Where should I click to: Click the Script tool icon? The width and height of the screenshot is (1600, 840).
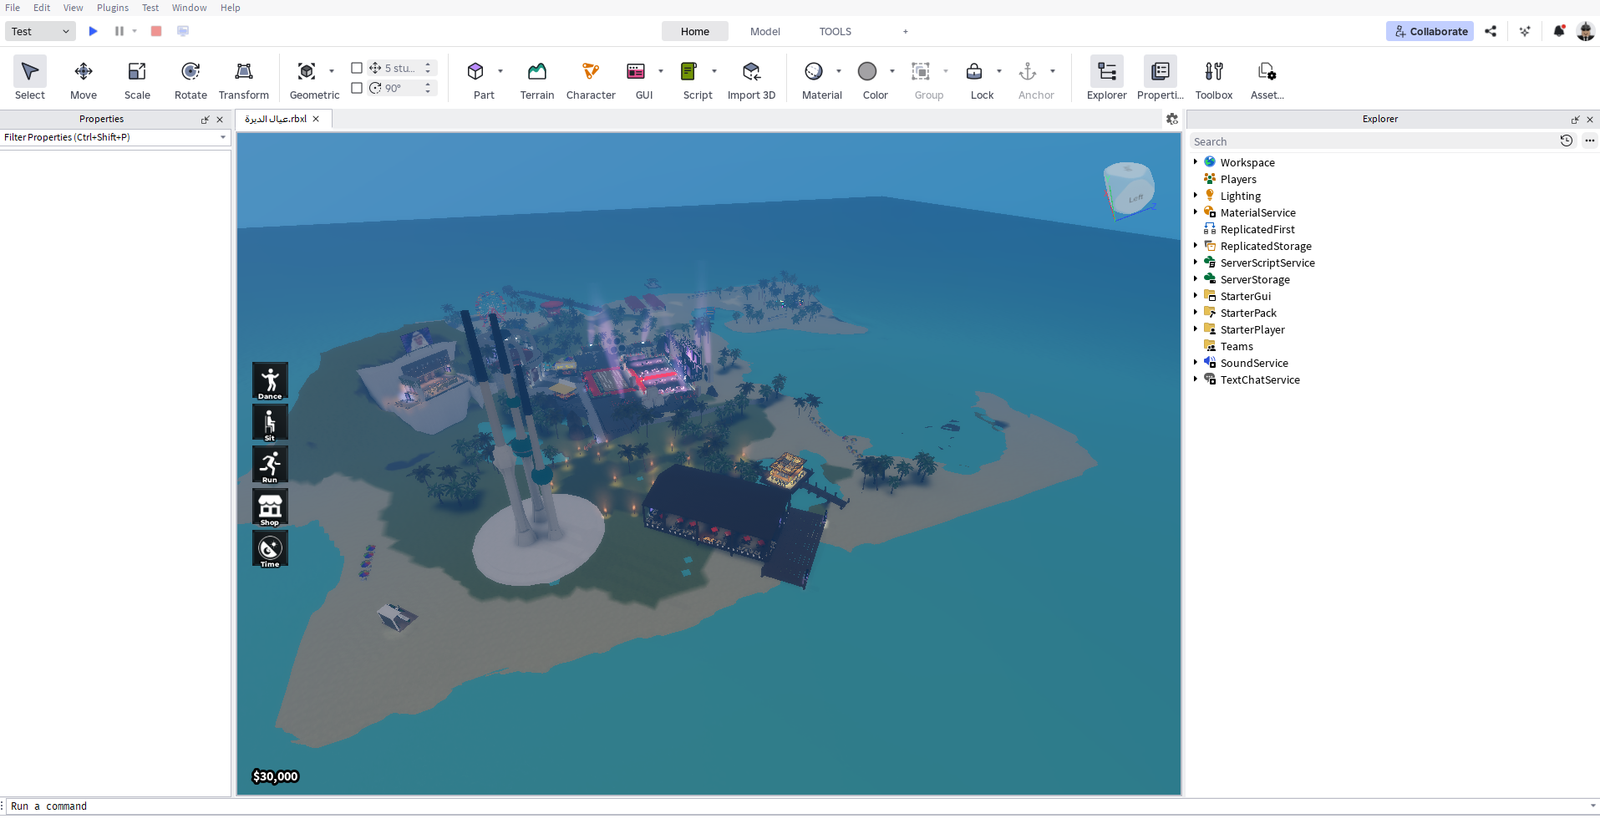pyautogui.click(x=689, y=71)
